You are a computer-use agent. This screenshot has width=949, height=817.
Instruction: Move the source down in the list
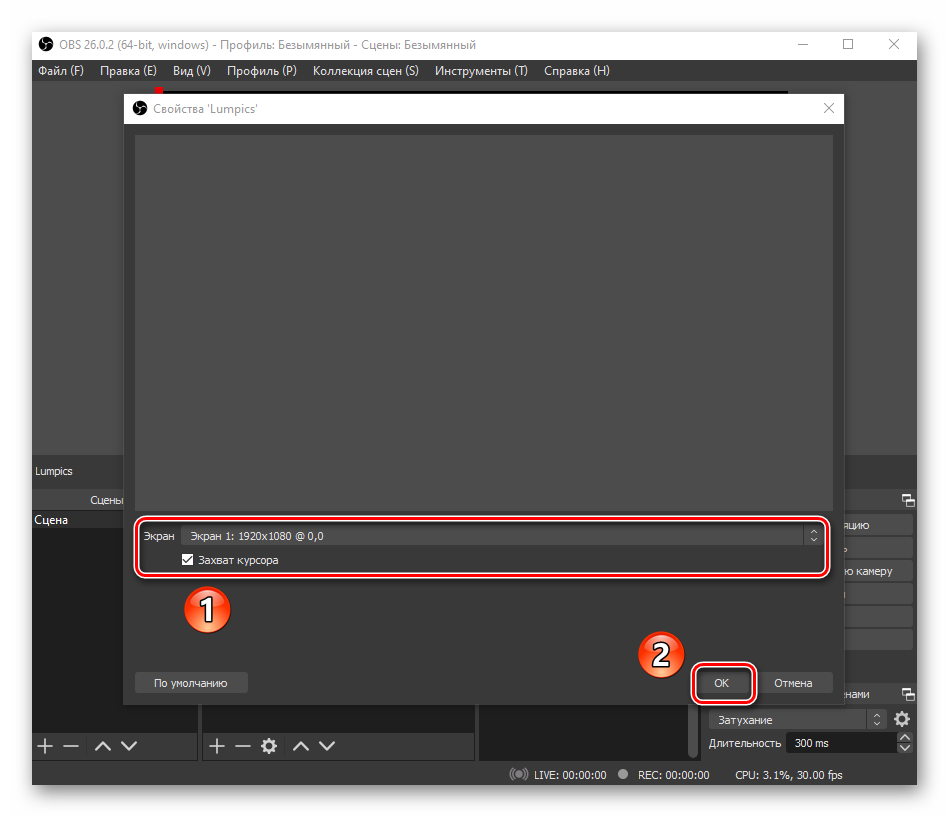tap(326, 746)
